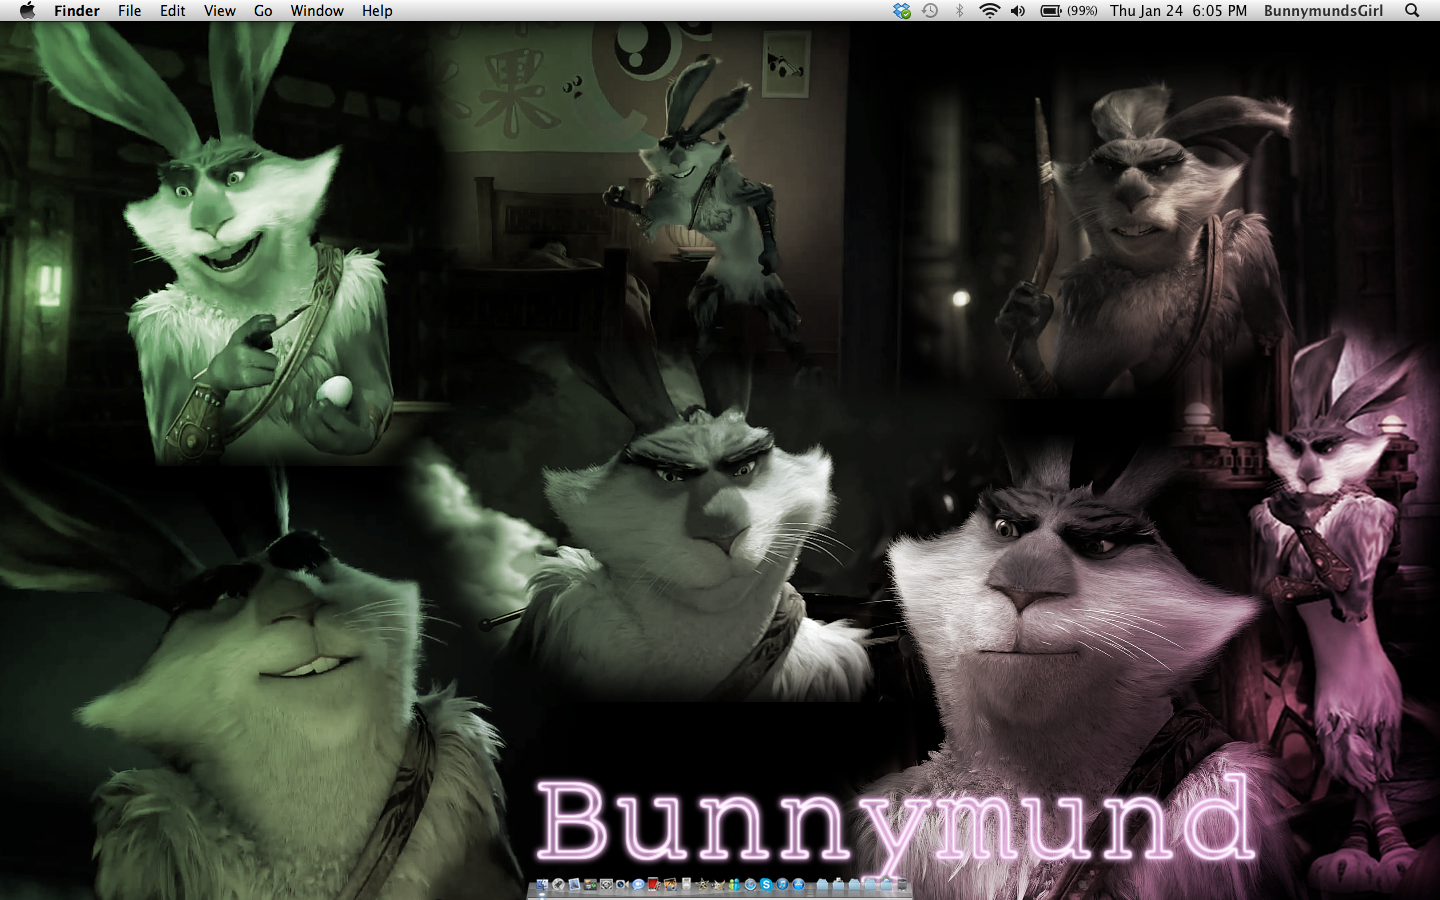Open the Trash in the Dock
This screenshot has height=900, width=1440.
click(902, 884)
